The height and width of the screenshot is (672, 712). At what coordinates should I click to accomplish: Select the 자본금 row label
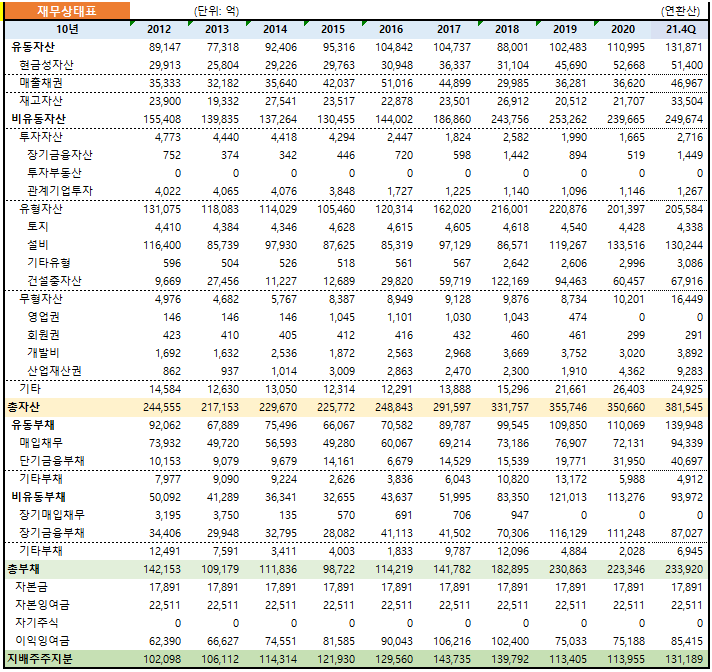[31, 587]
